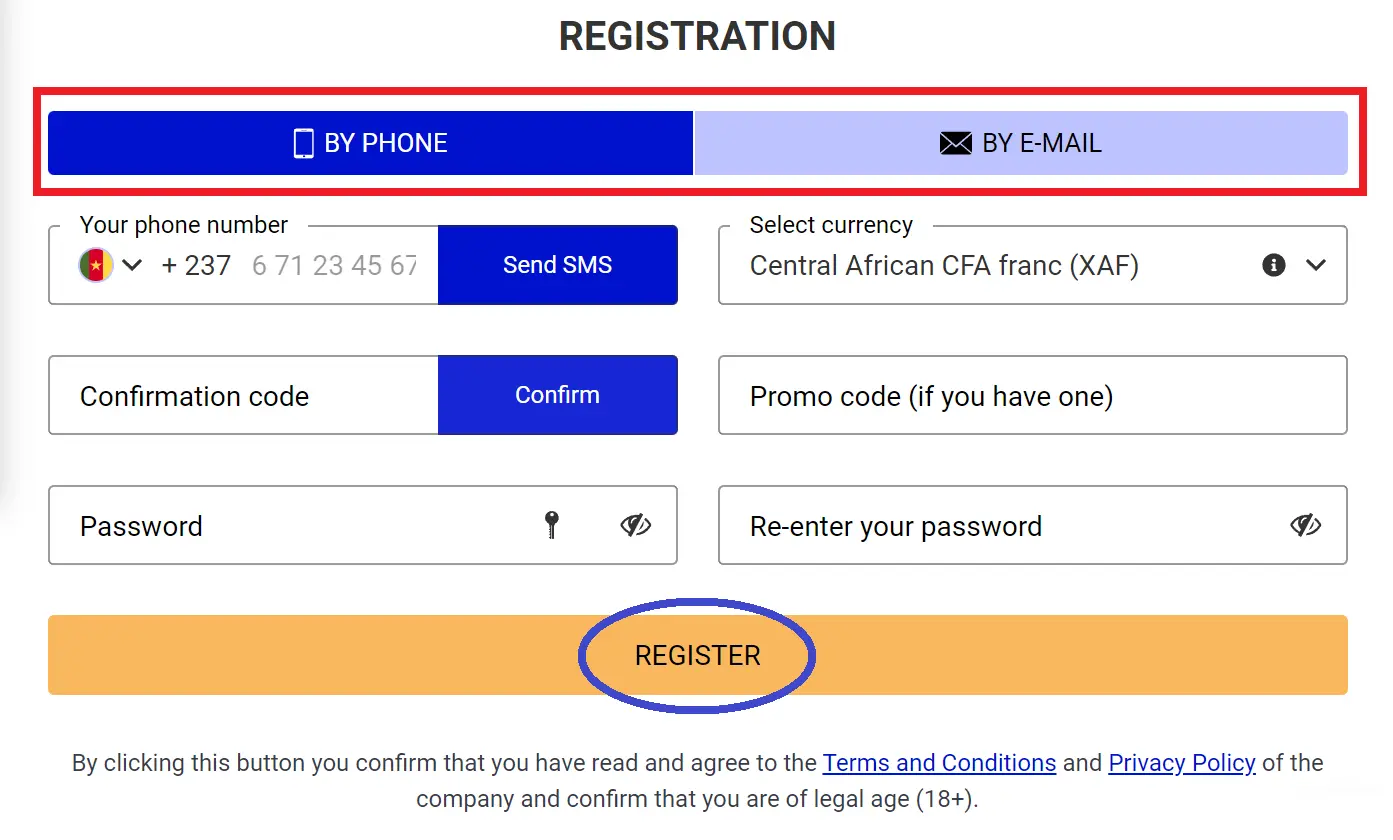Switch to the BY E-MAIL tab
Image resolution: width=1393 pixels, height=840 pixels.
[x=1019, y=143]
